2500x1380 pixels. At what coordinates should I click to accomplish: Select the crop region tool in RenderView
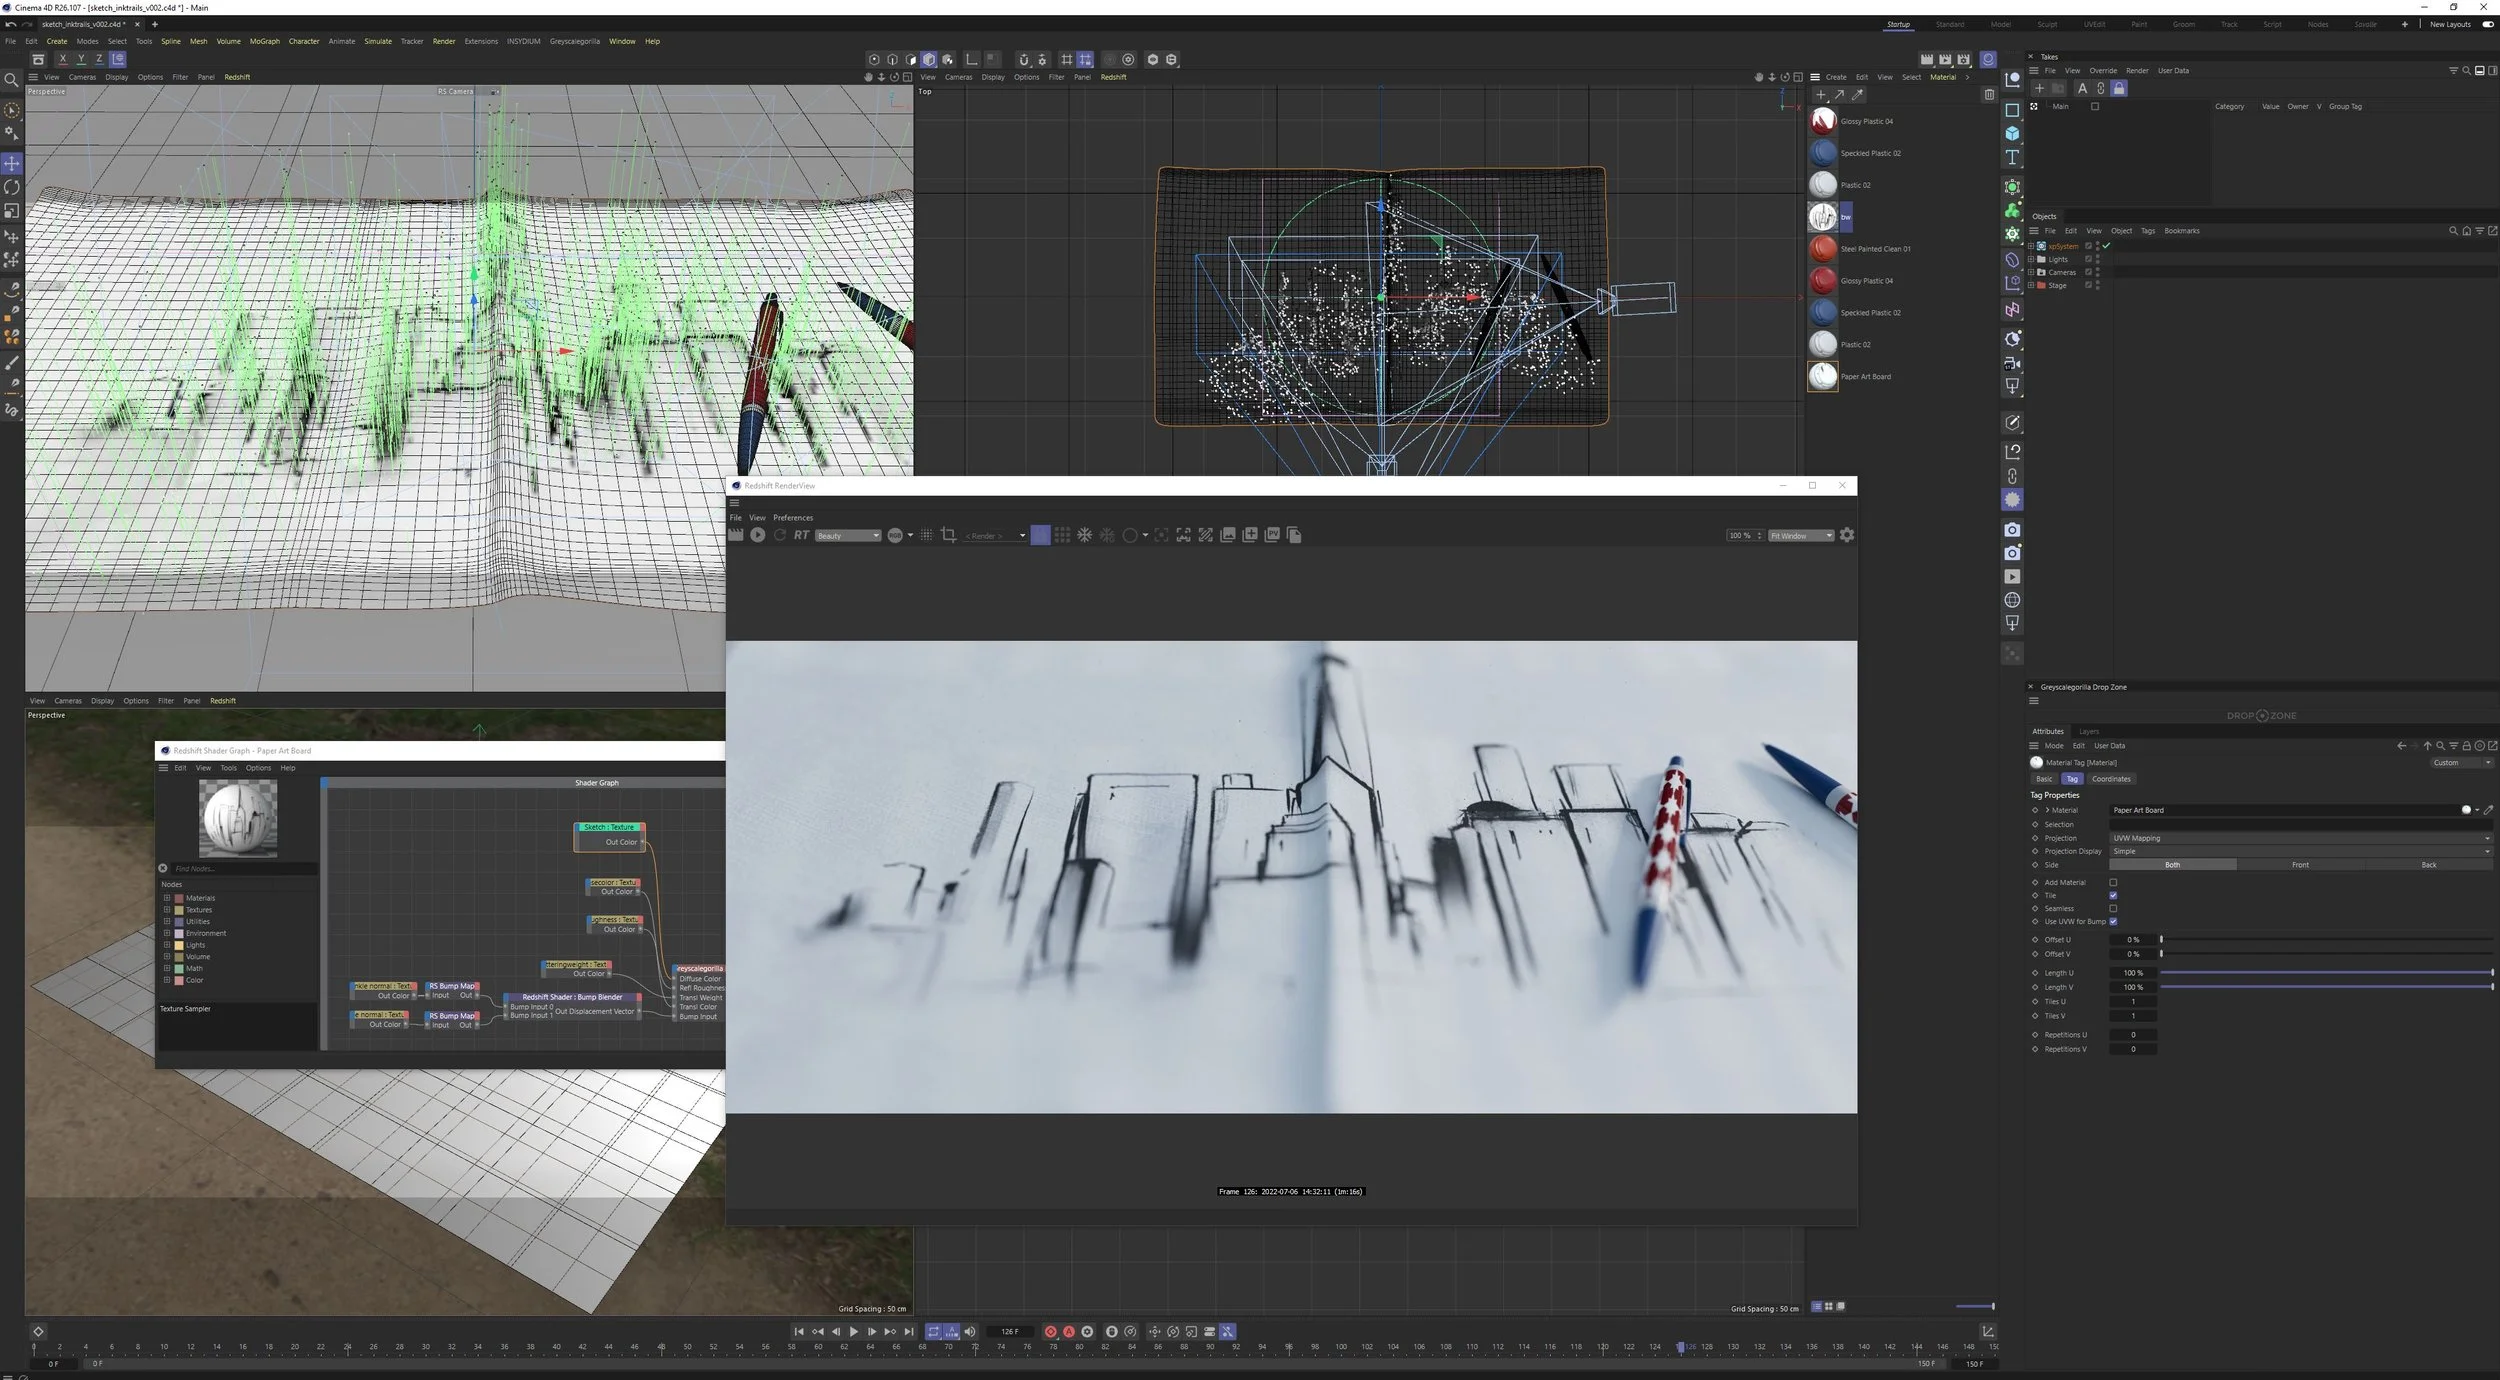coord(948,535)
